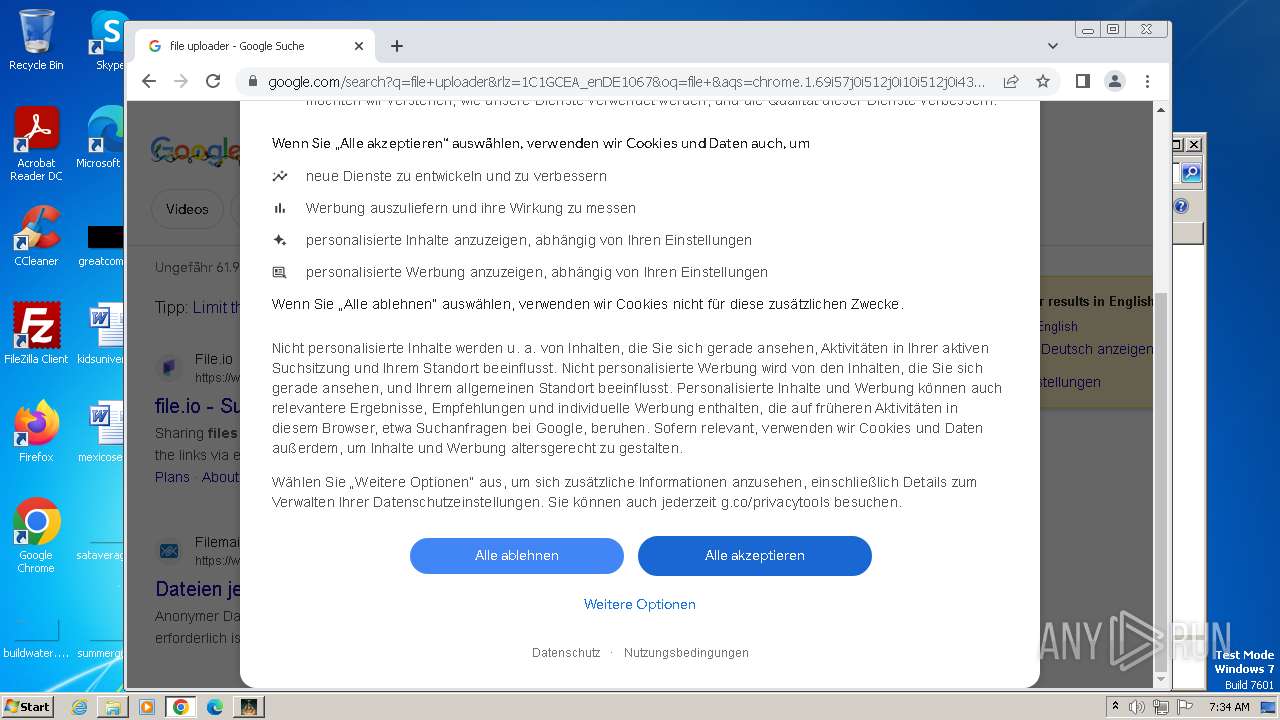This screenshot has width=1280, height=720.
Task: Click the 'Videos' filter chip behind dialog
Action: point(187,209)
